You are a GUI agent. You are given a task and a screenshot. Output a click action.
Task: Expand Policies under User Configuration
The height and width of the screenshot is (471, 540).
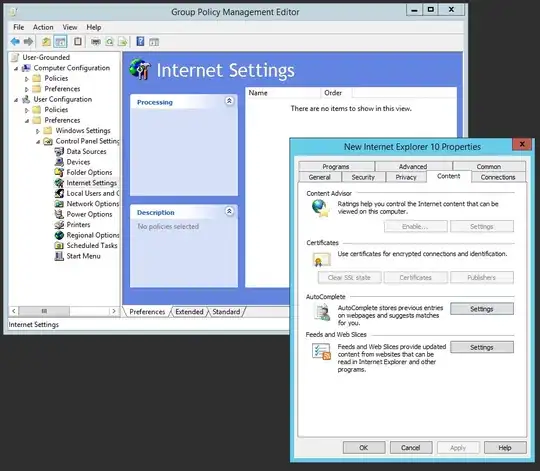[x=27, y=110]
